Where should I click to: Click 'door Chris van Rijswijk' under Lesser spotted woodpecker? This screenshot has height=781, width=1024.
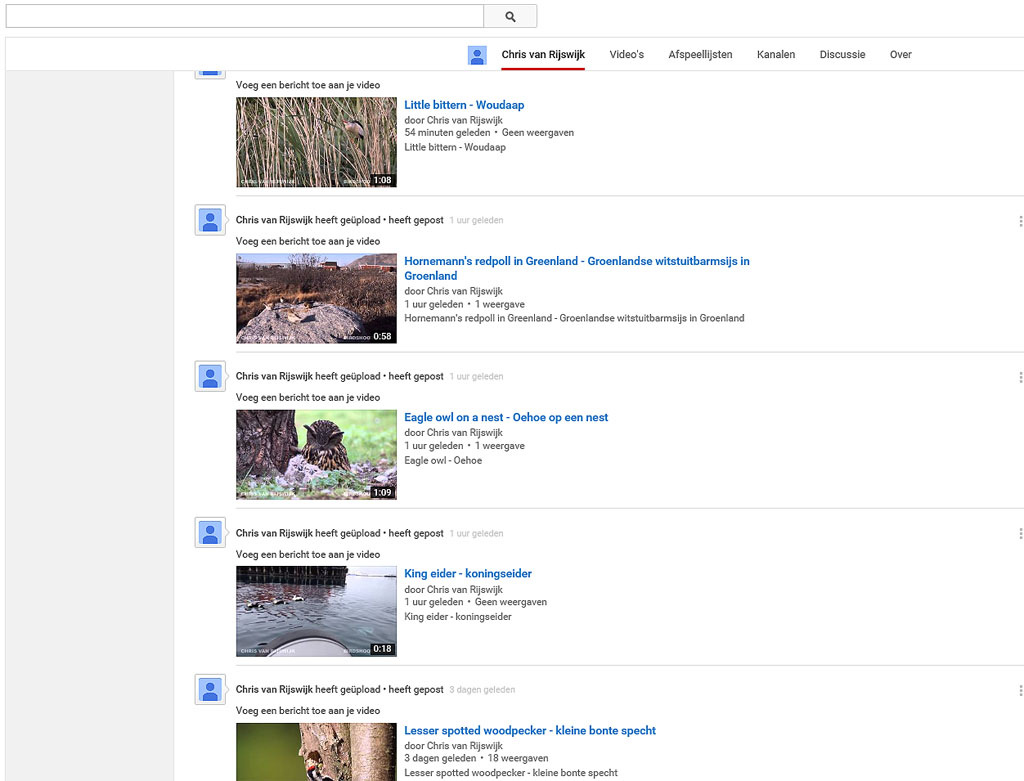point(453,746)
